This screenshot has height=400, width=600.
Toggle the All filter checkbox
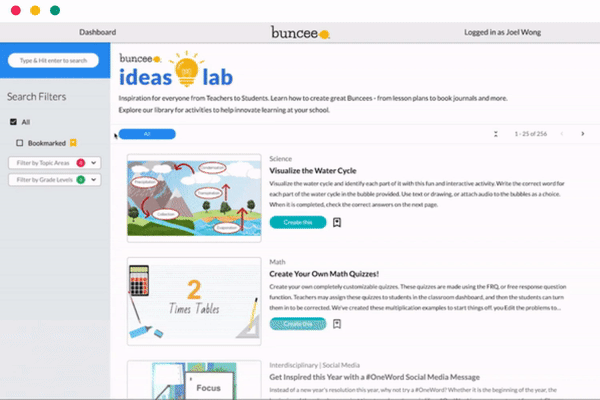click(x=13, y=122)
